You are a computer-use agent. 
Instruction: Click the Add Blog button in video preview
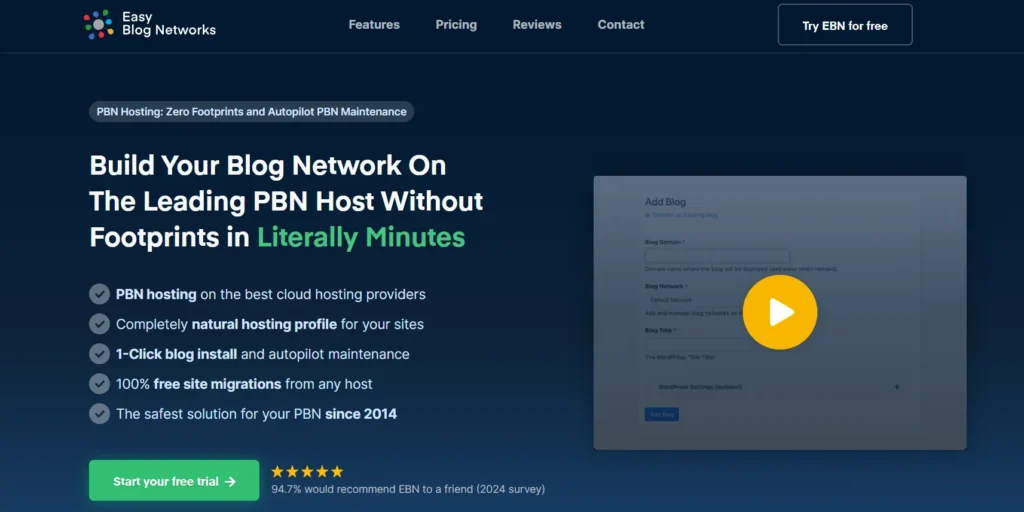tap(662, 414)
